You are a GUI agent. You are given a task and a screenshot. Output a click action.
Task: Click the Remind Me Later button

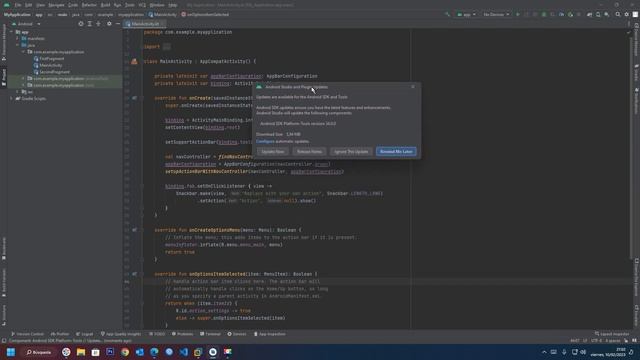[396, 151]
